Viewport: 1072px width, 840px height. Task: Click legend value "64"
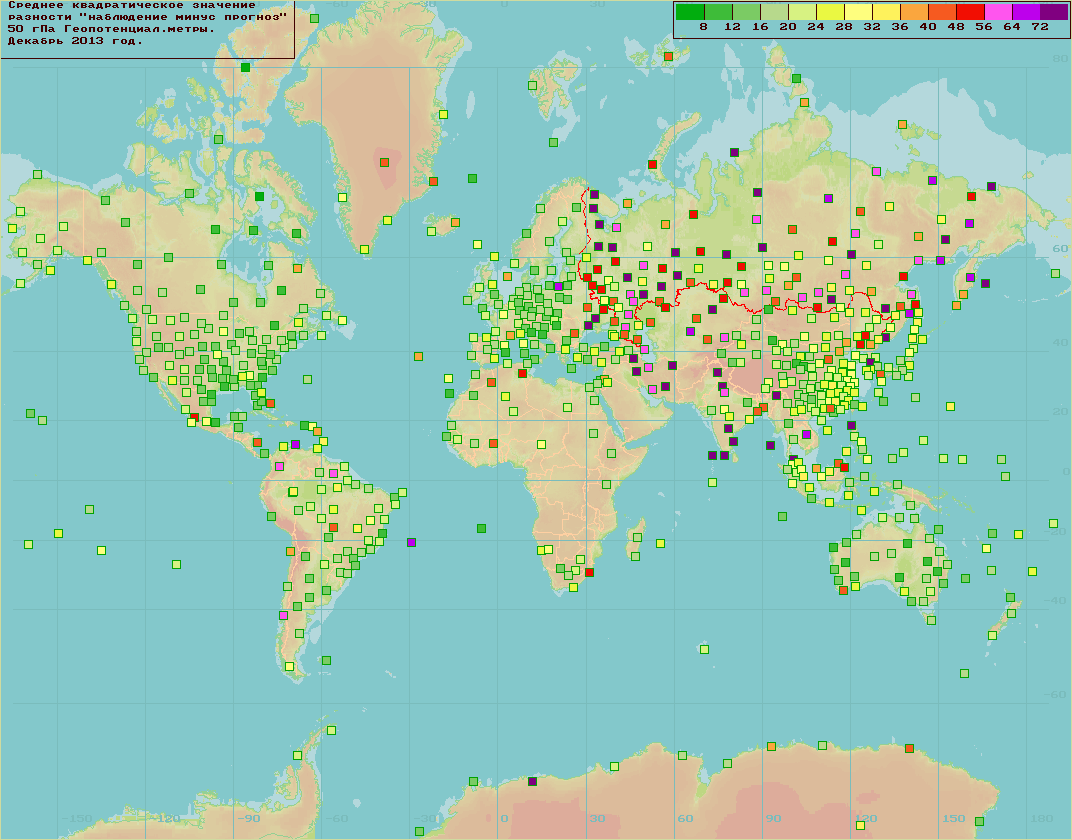click(x=1012, y=27)
